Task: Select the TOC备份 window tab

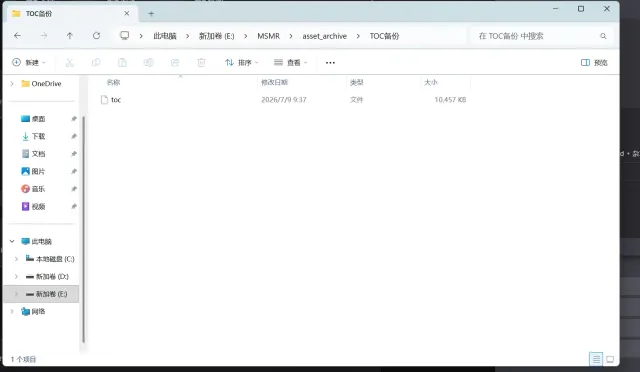Action: [71, 13]
